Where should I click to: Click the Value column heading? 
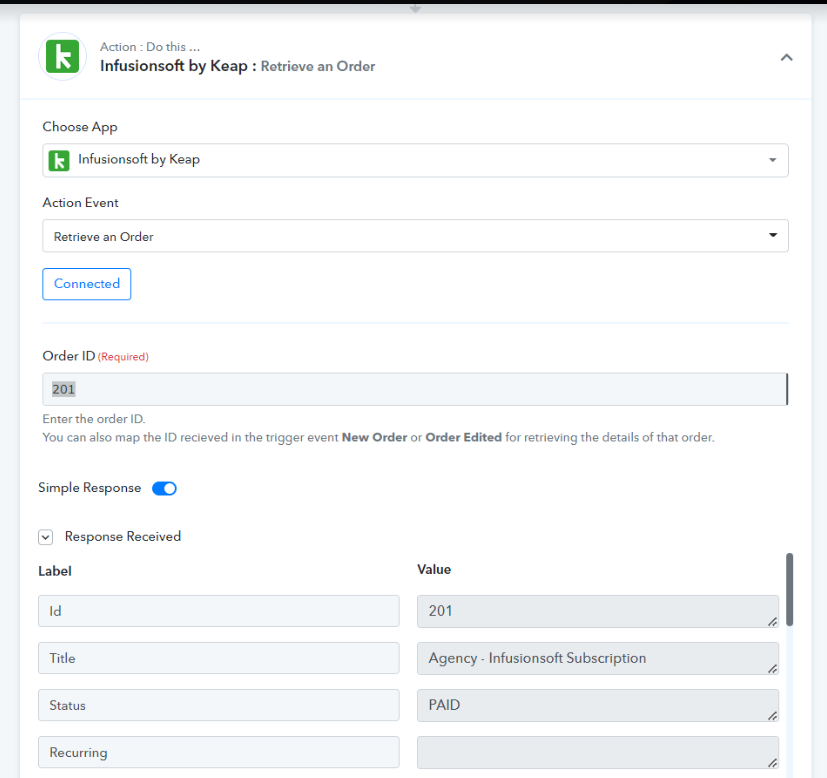(434, 570)
